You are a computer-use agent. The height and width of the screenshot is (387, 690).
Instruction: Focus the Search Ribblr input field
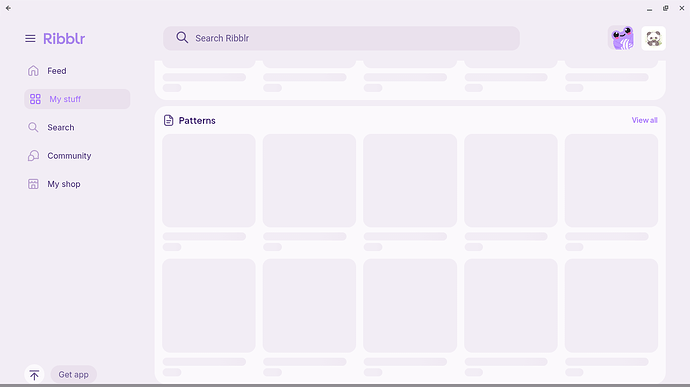341,38
